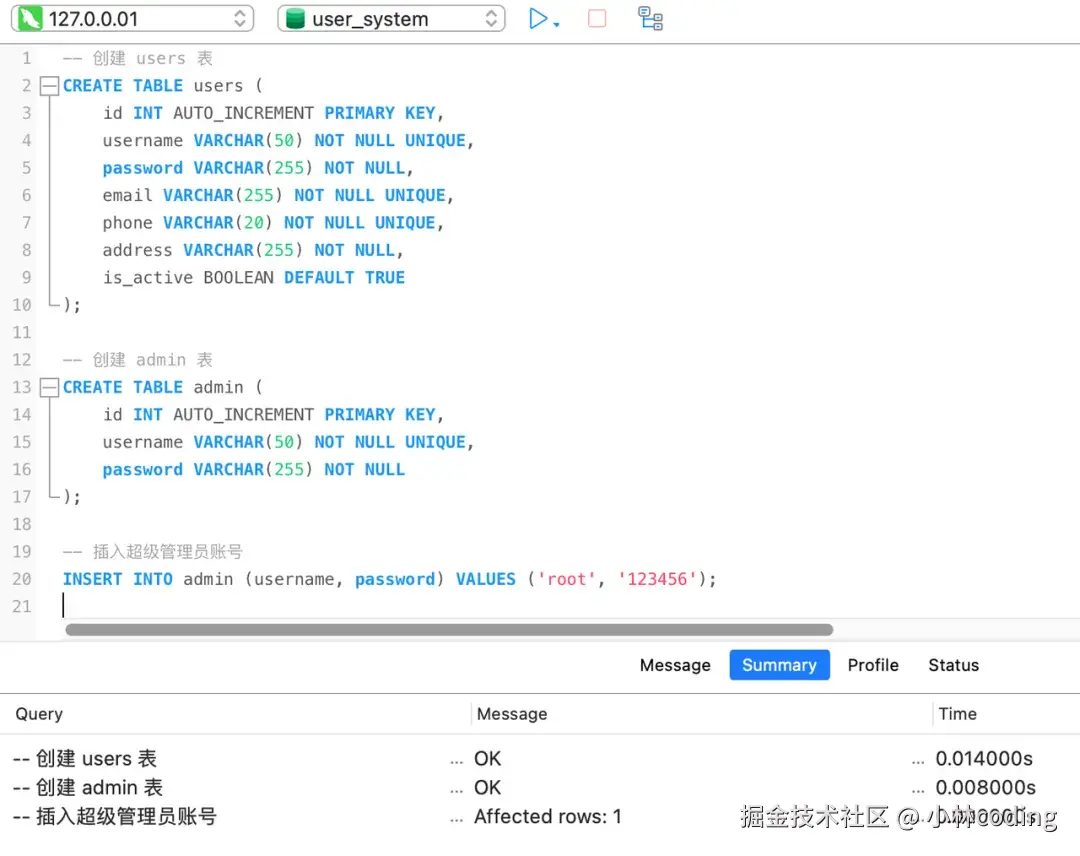Click line number 20 in the gutter
1080x856 pixels.
coord(22,579)
